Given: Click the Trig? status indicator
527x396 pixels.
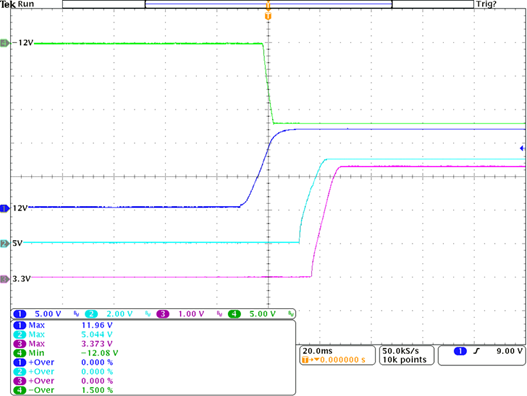Looking at the screenshot, I should point(486,4).
